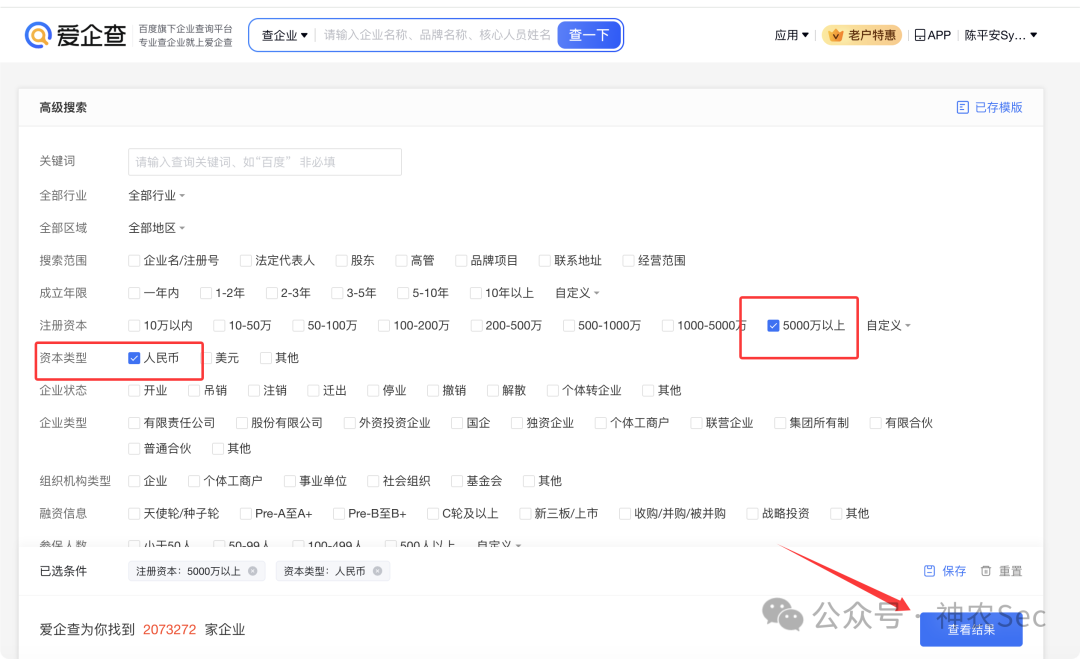This screenshot has height=659, width=1080.
Task: Tick the 注销 enterprise status
Action: pyautogui.click(x=253, y=390)
